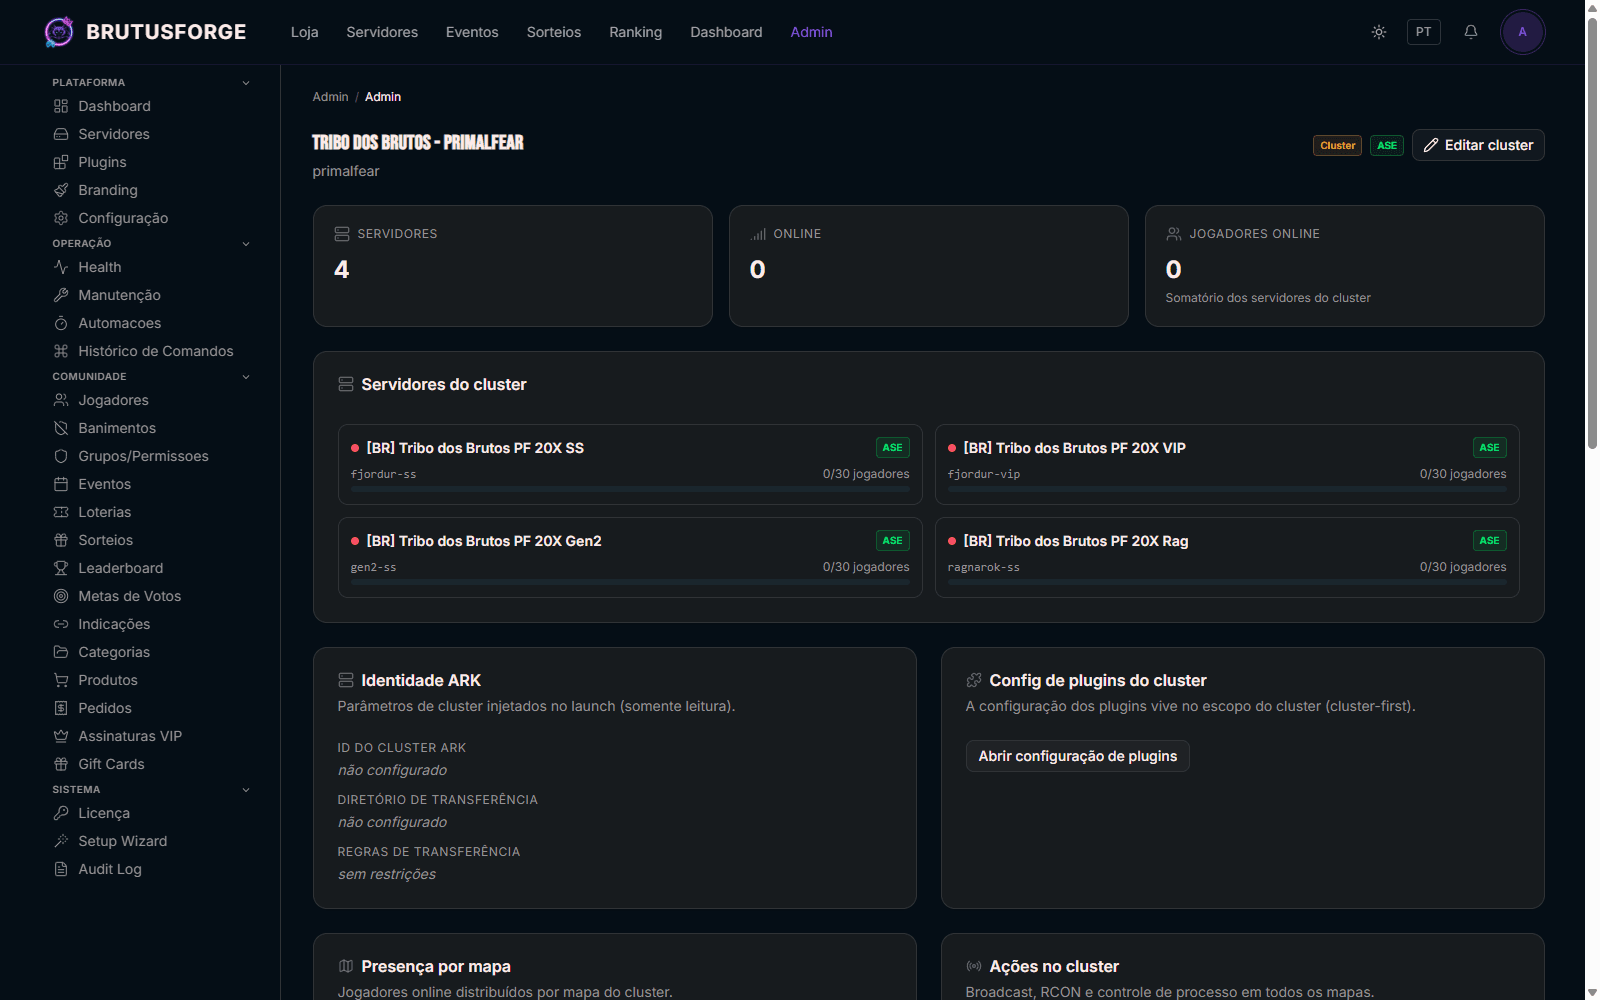Click the Assinaturas VIP crown icon
The width and height of the screenshot is (1600, 1000).
pos(61,736)
